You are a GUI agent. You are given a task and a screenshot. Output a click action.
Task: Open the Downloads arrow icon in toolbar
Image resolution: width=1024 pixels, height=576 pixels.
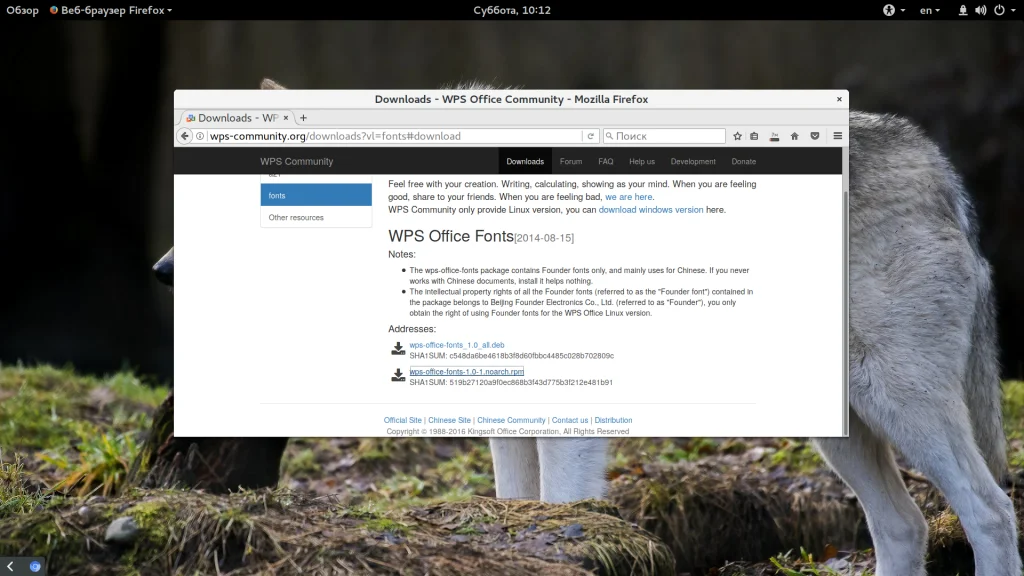[x=774, y=136]
